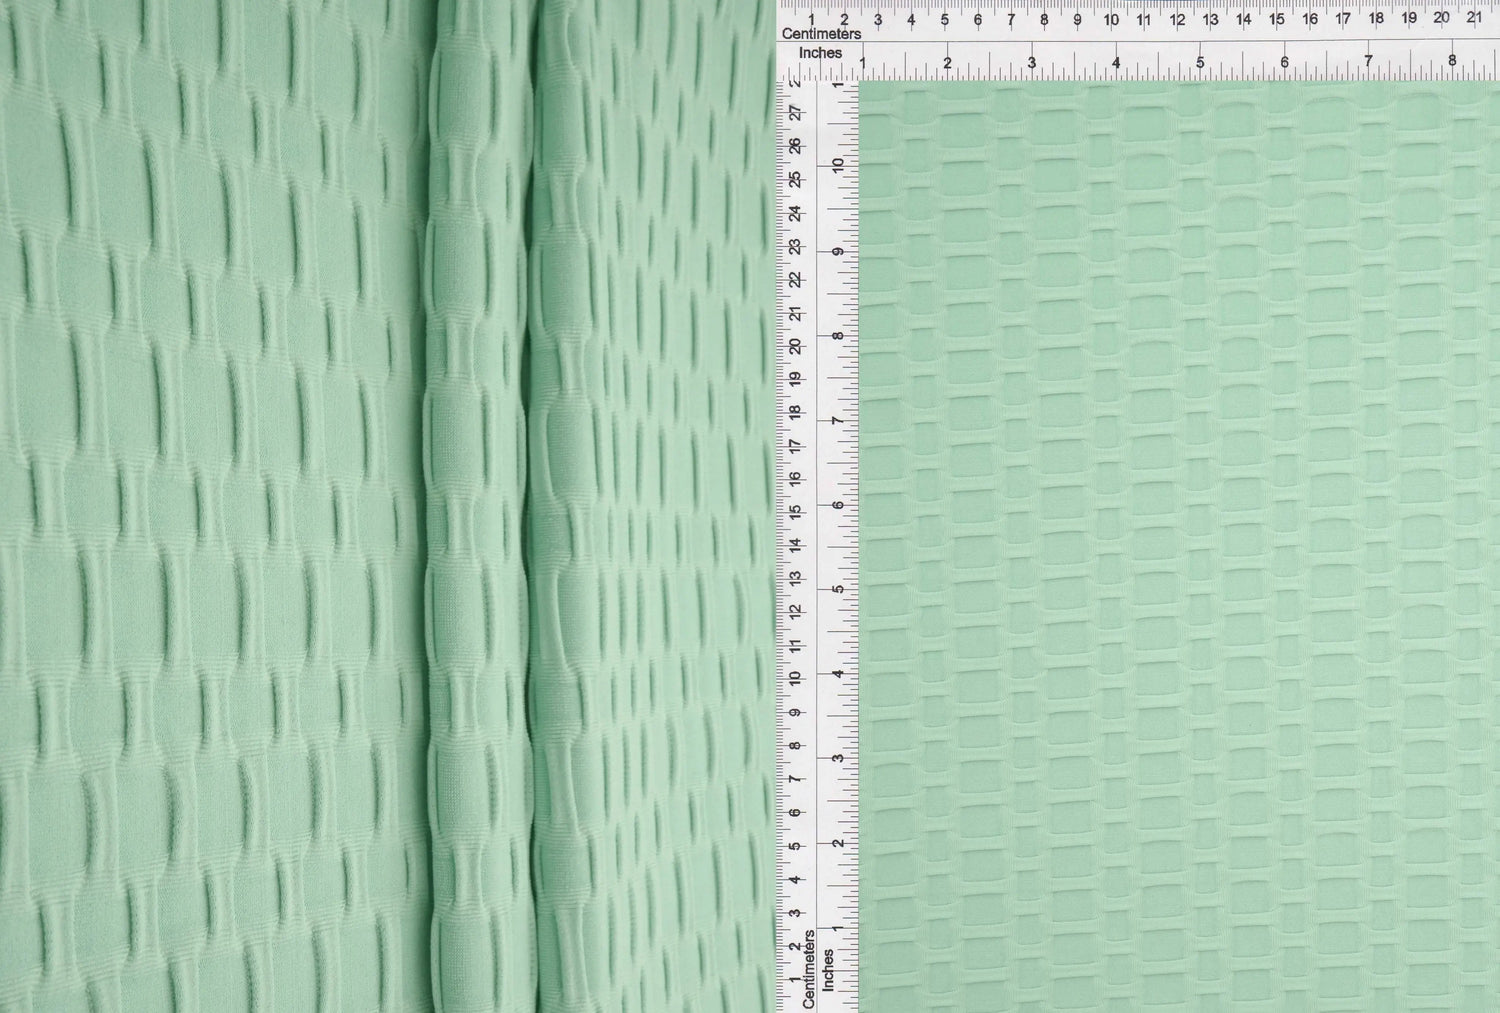Click the number 27 on vertical centimeter ruler
This screenshot has width=1500, height=1013.
click(x=795, y=113)
